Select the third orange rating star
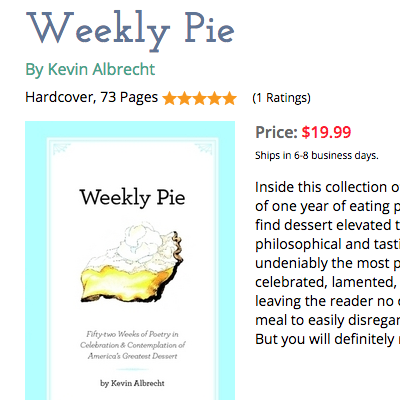This screenshot has height=400, width=400. point(199,98)
